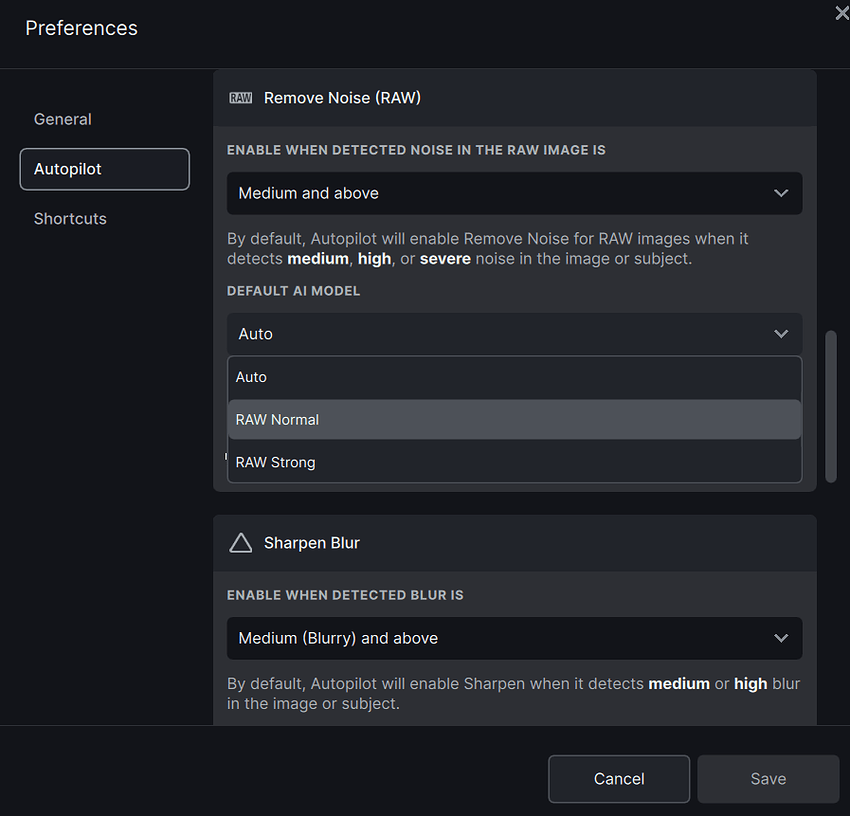This screenshot has height=816, width=850.
Task: Click the Remove Noise (RAW) section header
Action: (342, 98)
